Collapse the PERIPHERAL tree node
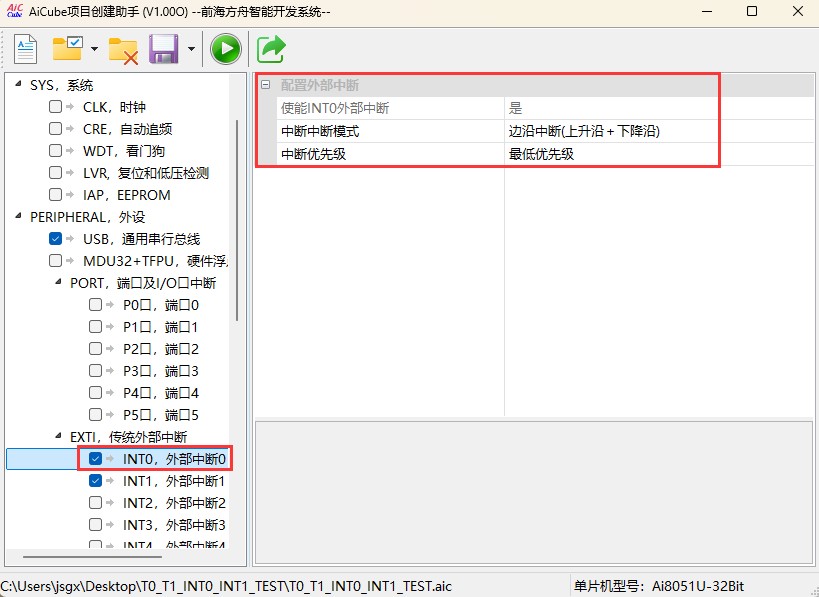This screenshot has height=597, width=819. pyautogui.click(x=19, y=215)
